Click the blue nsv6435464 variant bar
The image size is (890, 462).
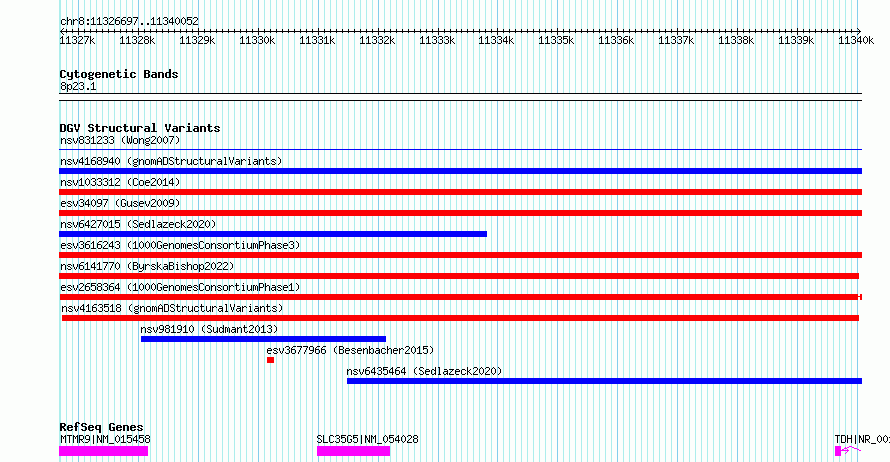click(x=604, y=381)
